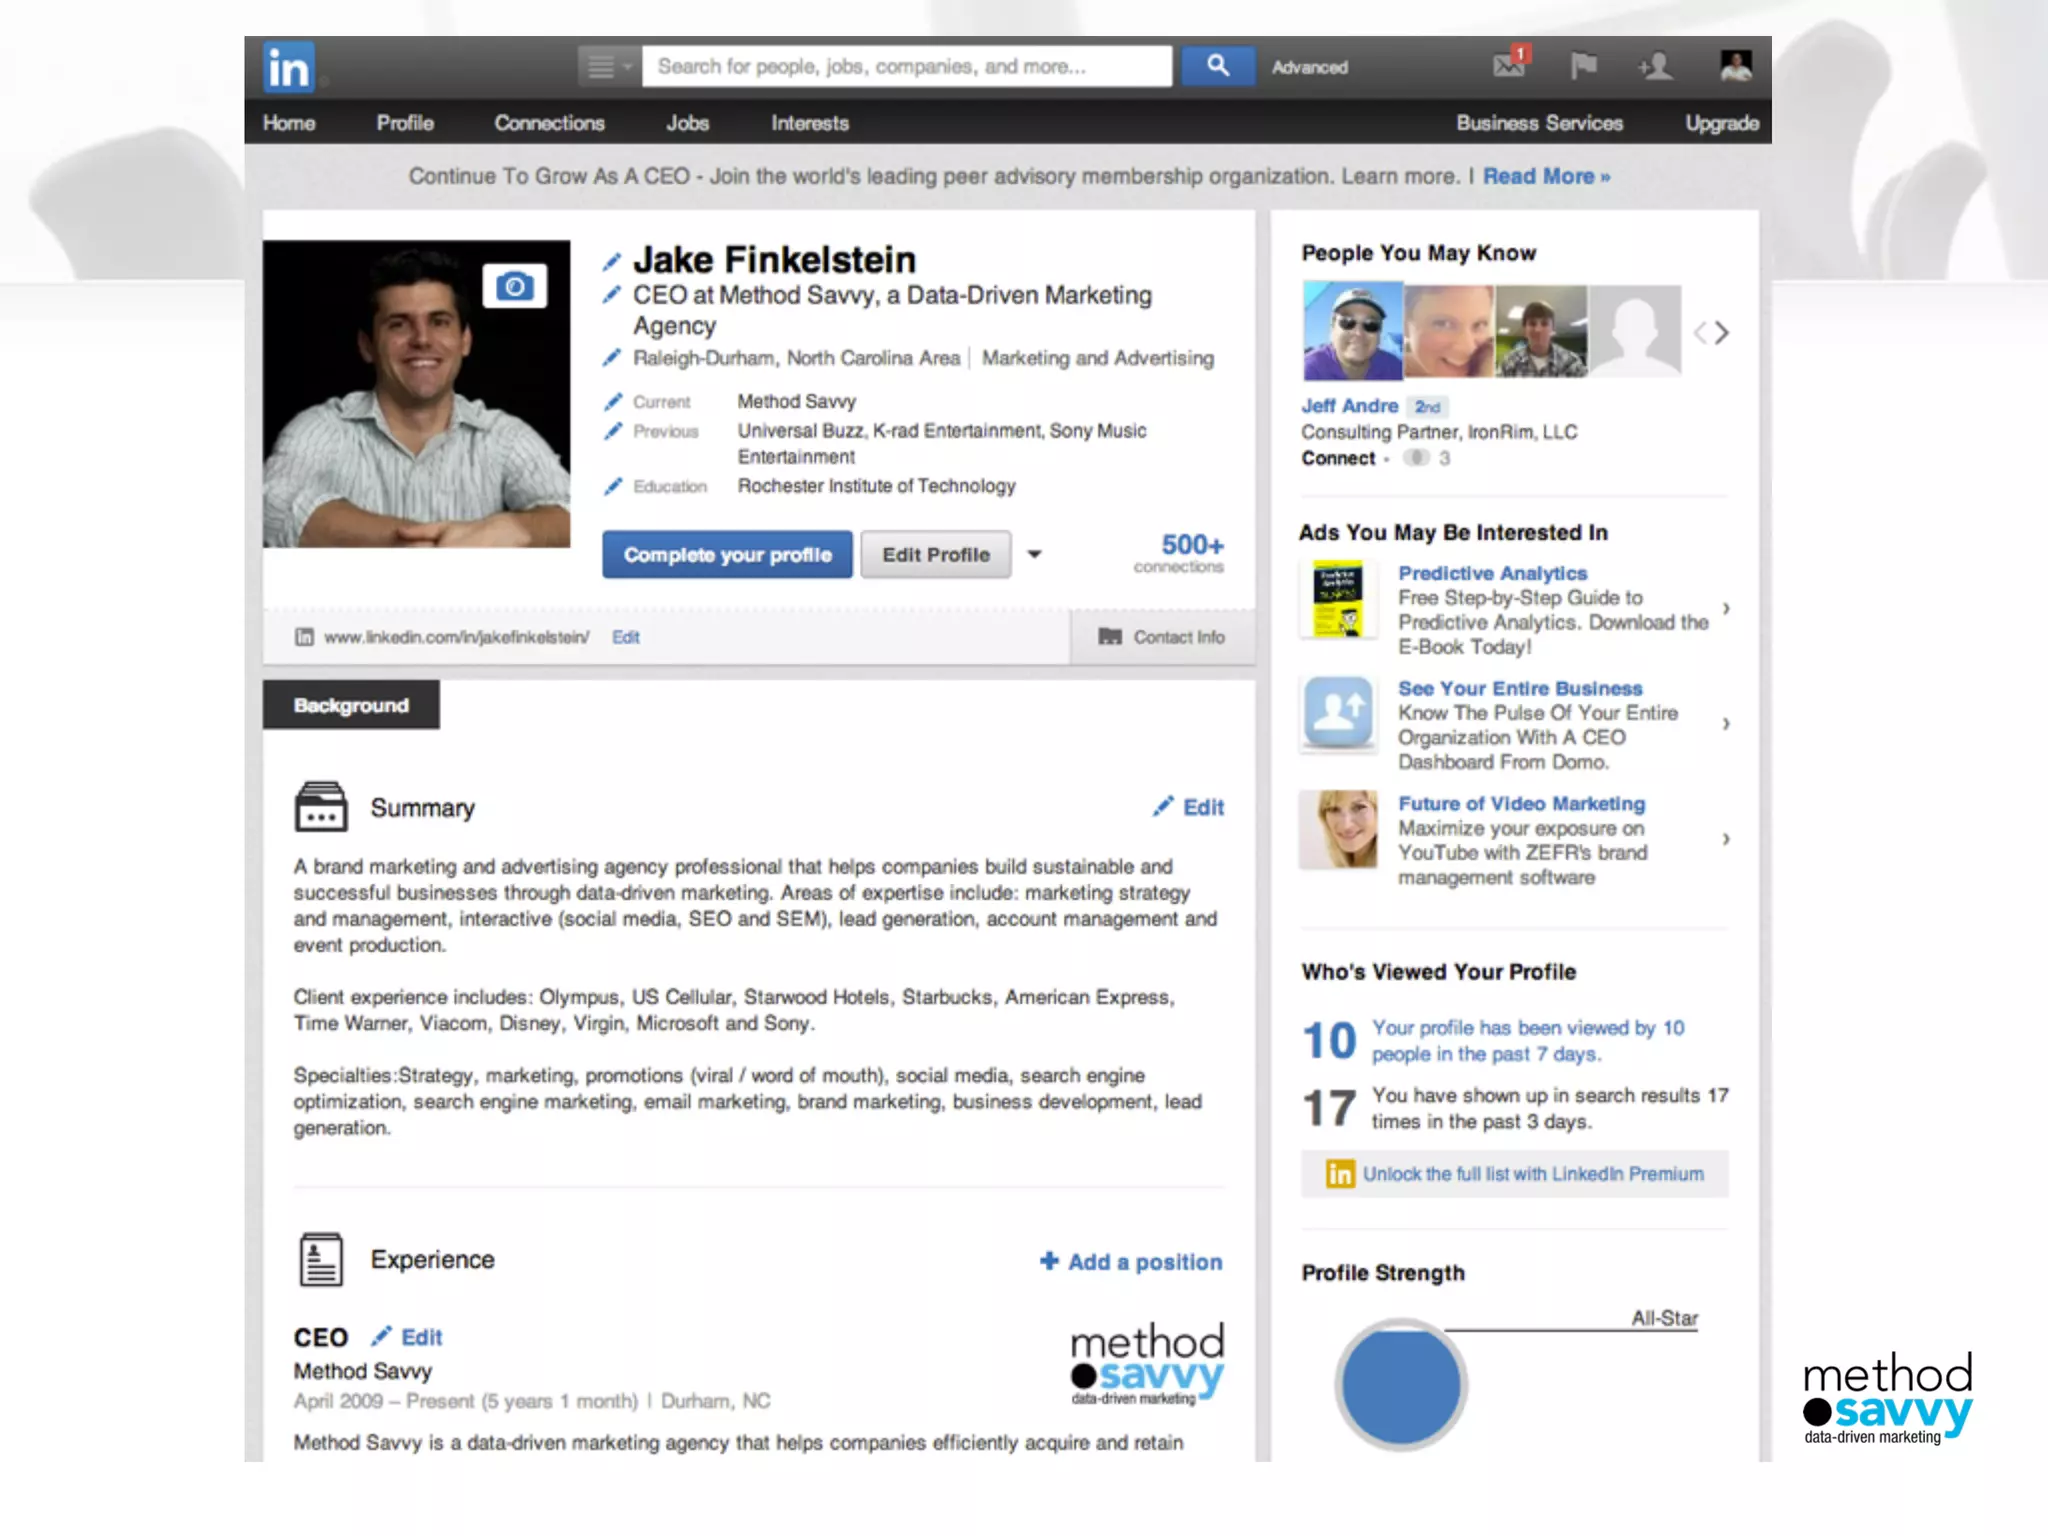Open Jeff Andre's profile name link

coord(1349,406)
